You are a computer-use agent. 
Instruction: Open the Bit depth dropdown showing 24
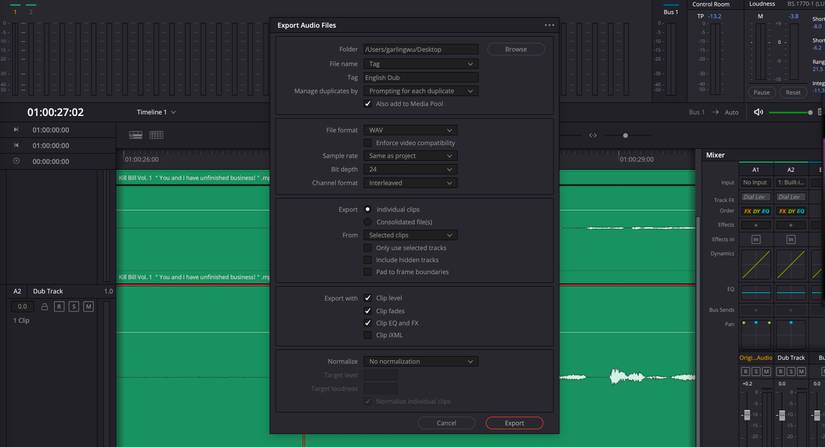pyautogui.click(x=410, y=169)
